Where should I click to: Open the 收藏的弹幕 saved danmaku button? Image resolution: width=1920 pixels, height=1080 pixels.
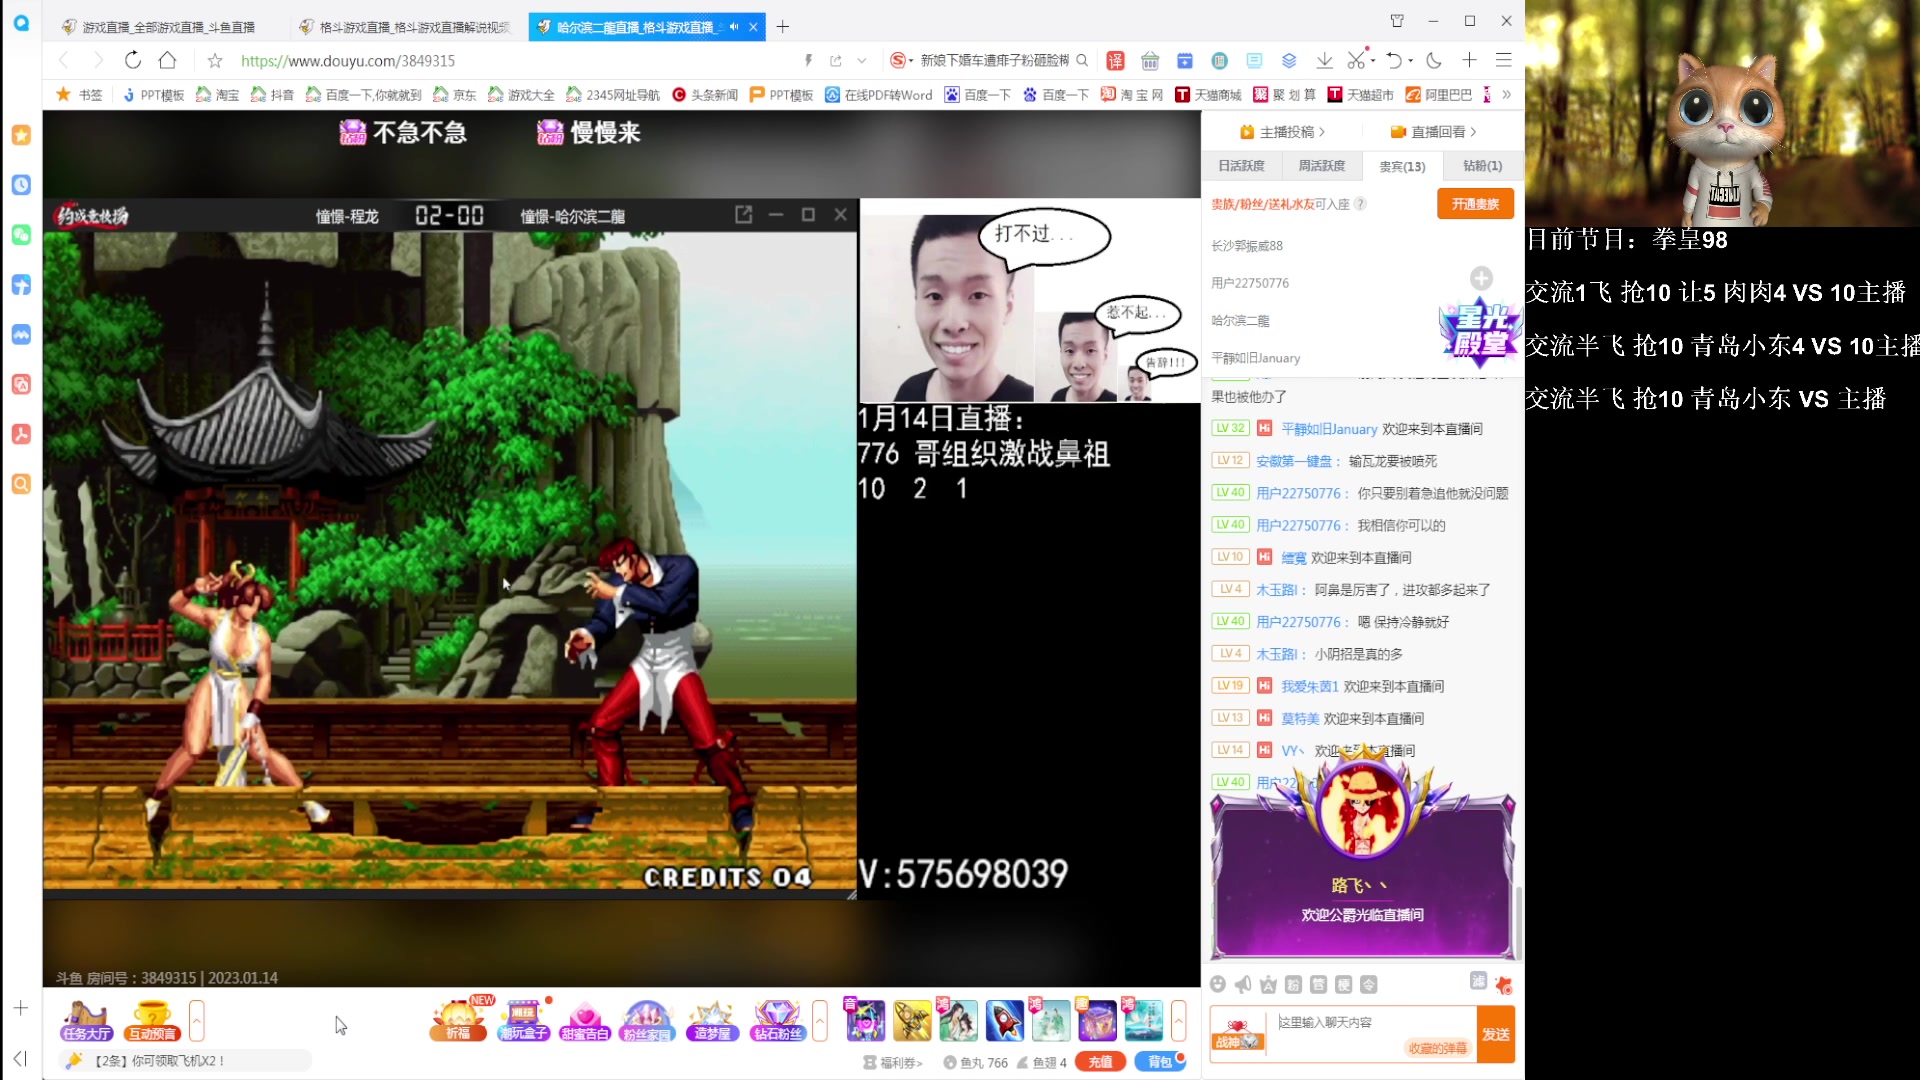click(1437, 1048)
